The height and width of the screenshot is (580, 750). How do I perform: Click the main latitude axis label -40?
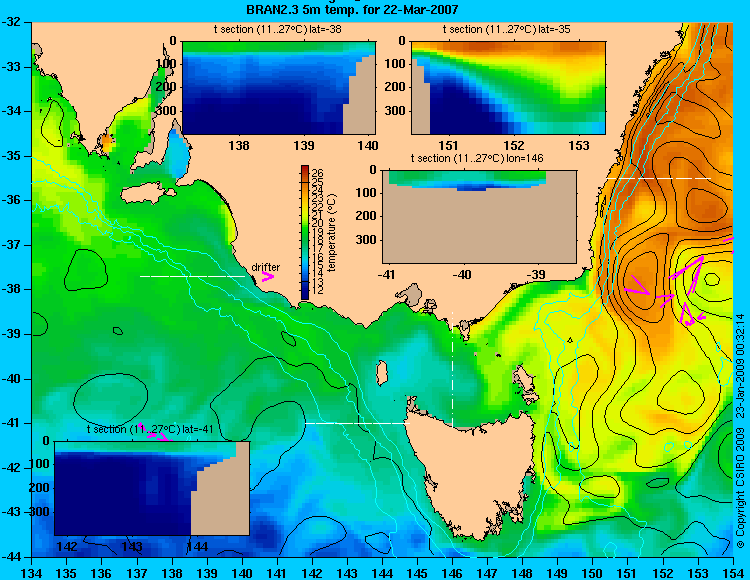[11, 379]
